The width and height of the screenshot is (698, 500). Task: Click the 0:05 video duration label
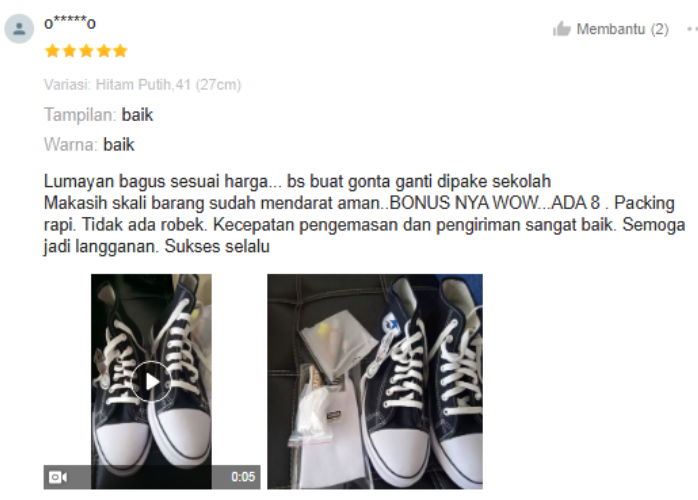pos(243,477)
